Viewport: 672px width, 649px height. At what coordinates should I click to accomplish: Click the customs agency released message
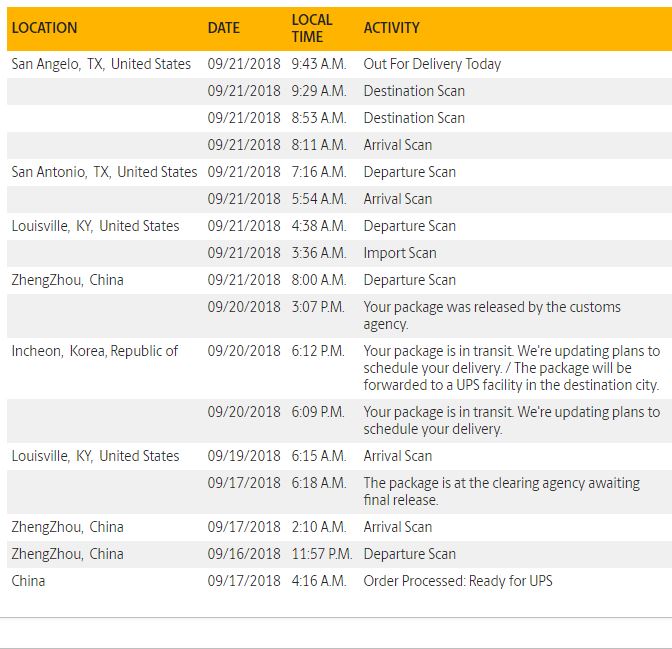[x=492, y=315]
